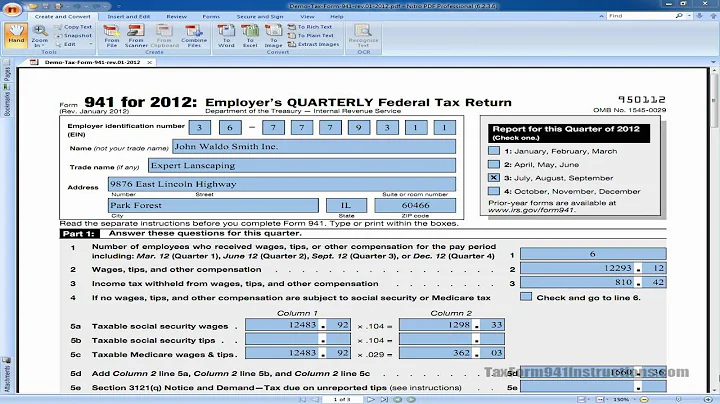Choose the Copy Text tool

(x=73, y=27)
